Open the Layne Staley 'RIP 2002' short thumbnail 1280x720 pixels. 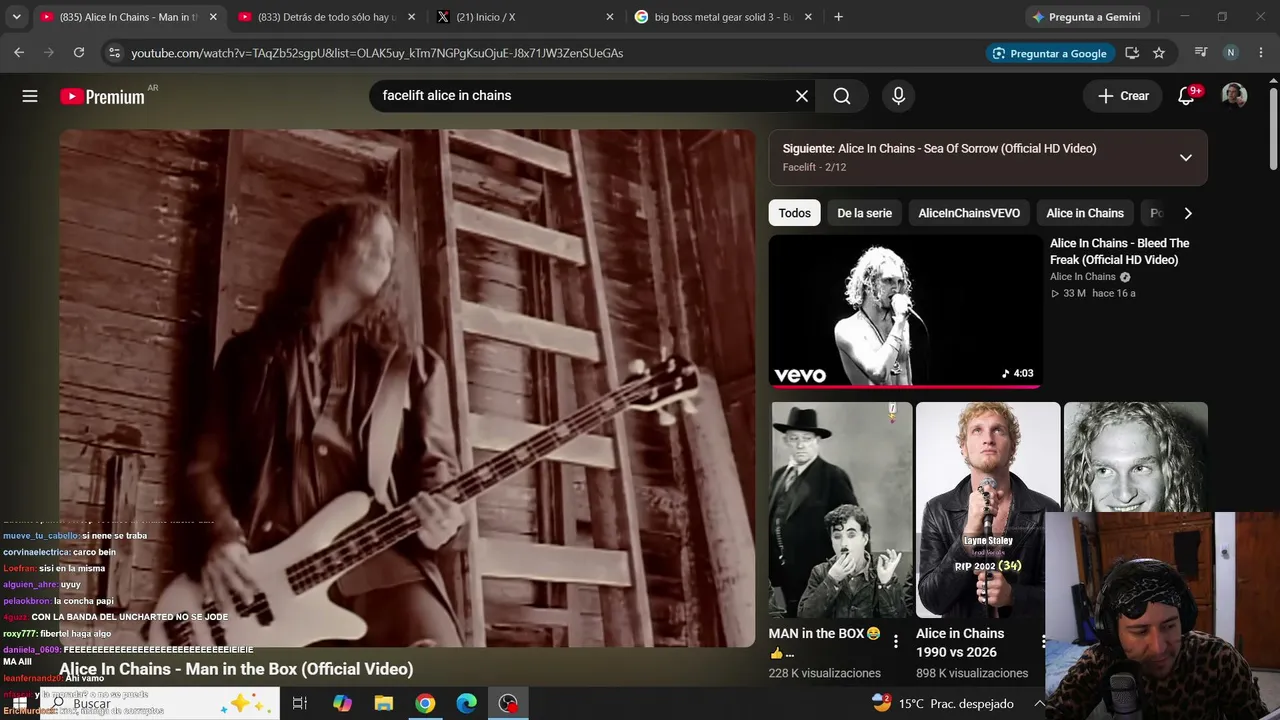988,510
